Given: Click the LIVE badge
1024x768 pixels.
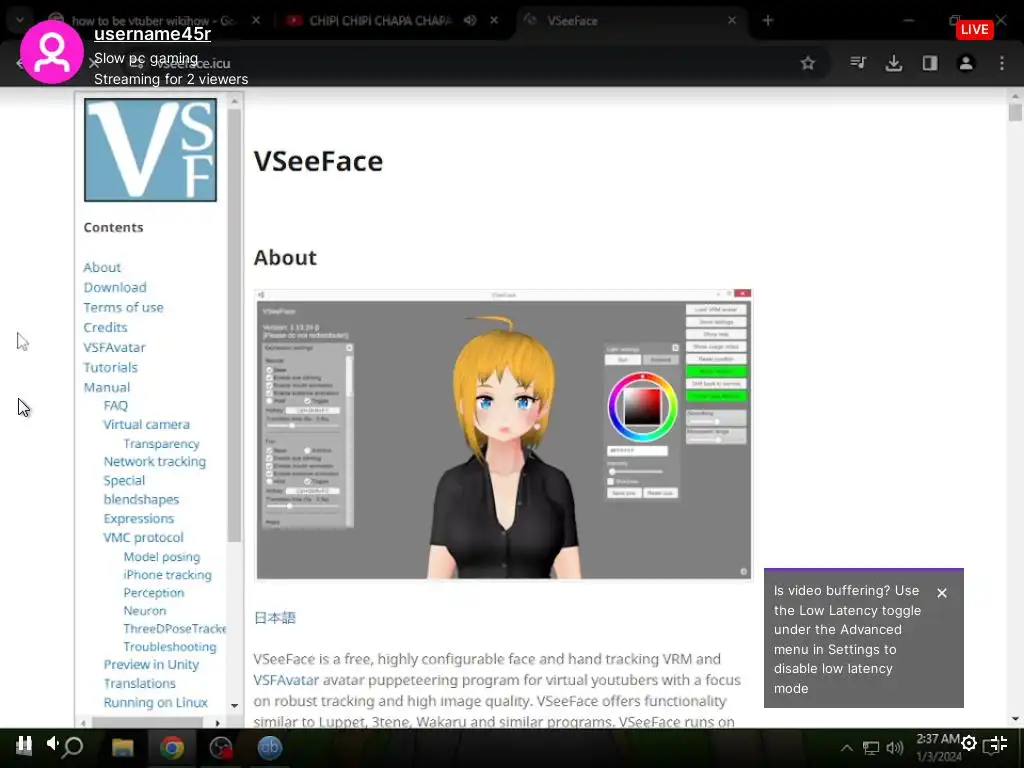Looking at the screenshot, I should tap(974, 29).
